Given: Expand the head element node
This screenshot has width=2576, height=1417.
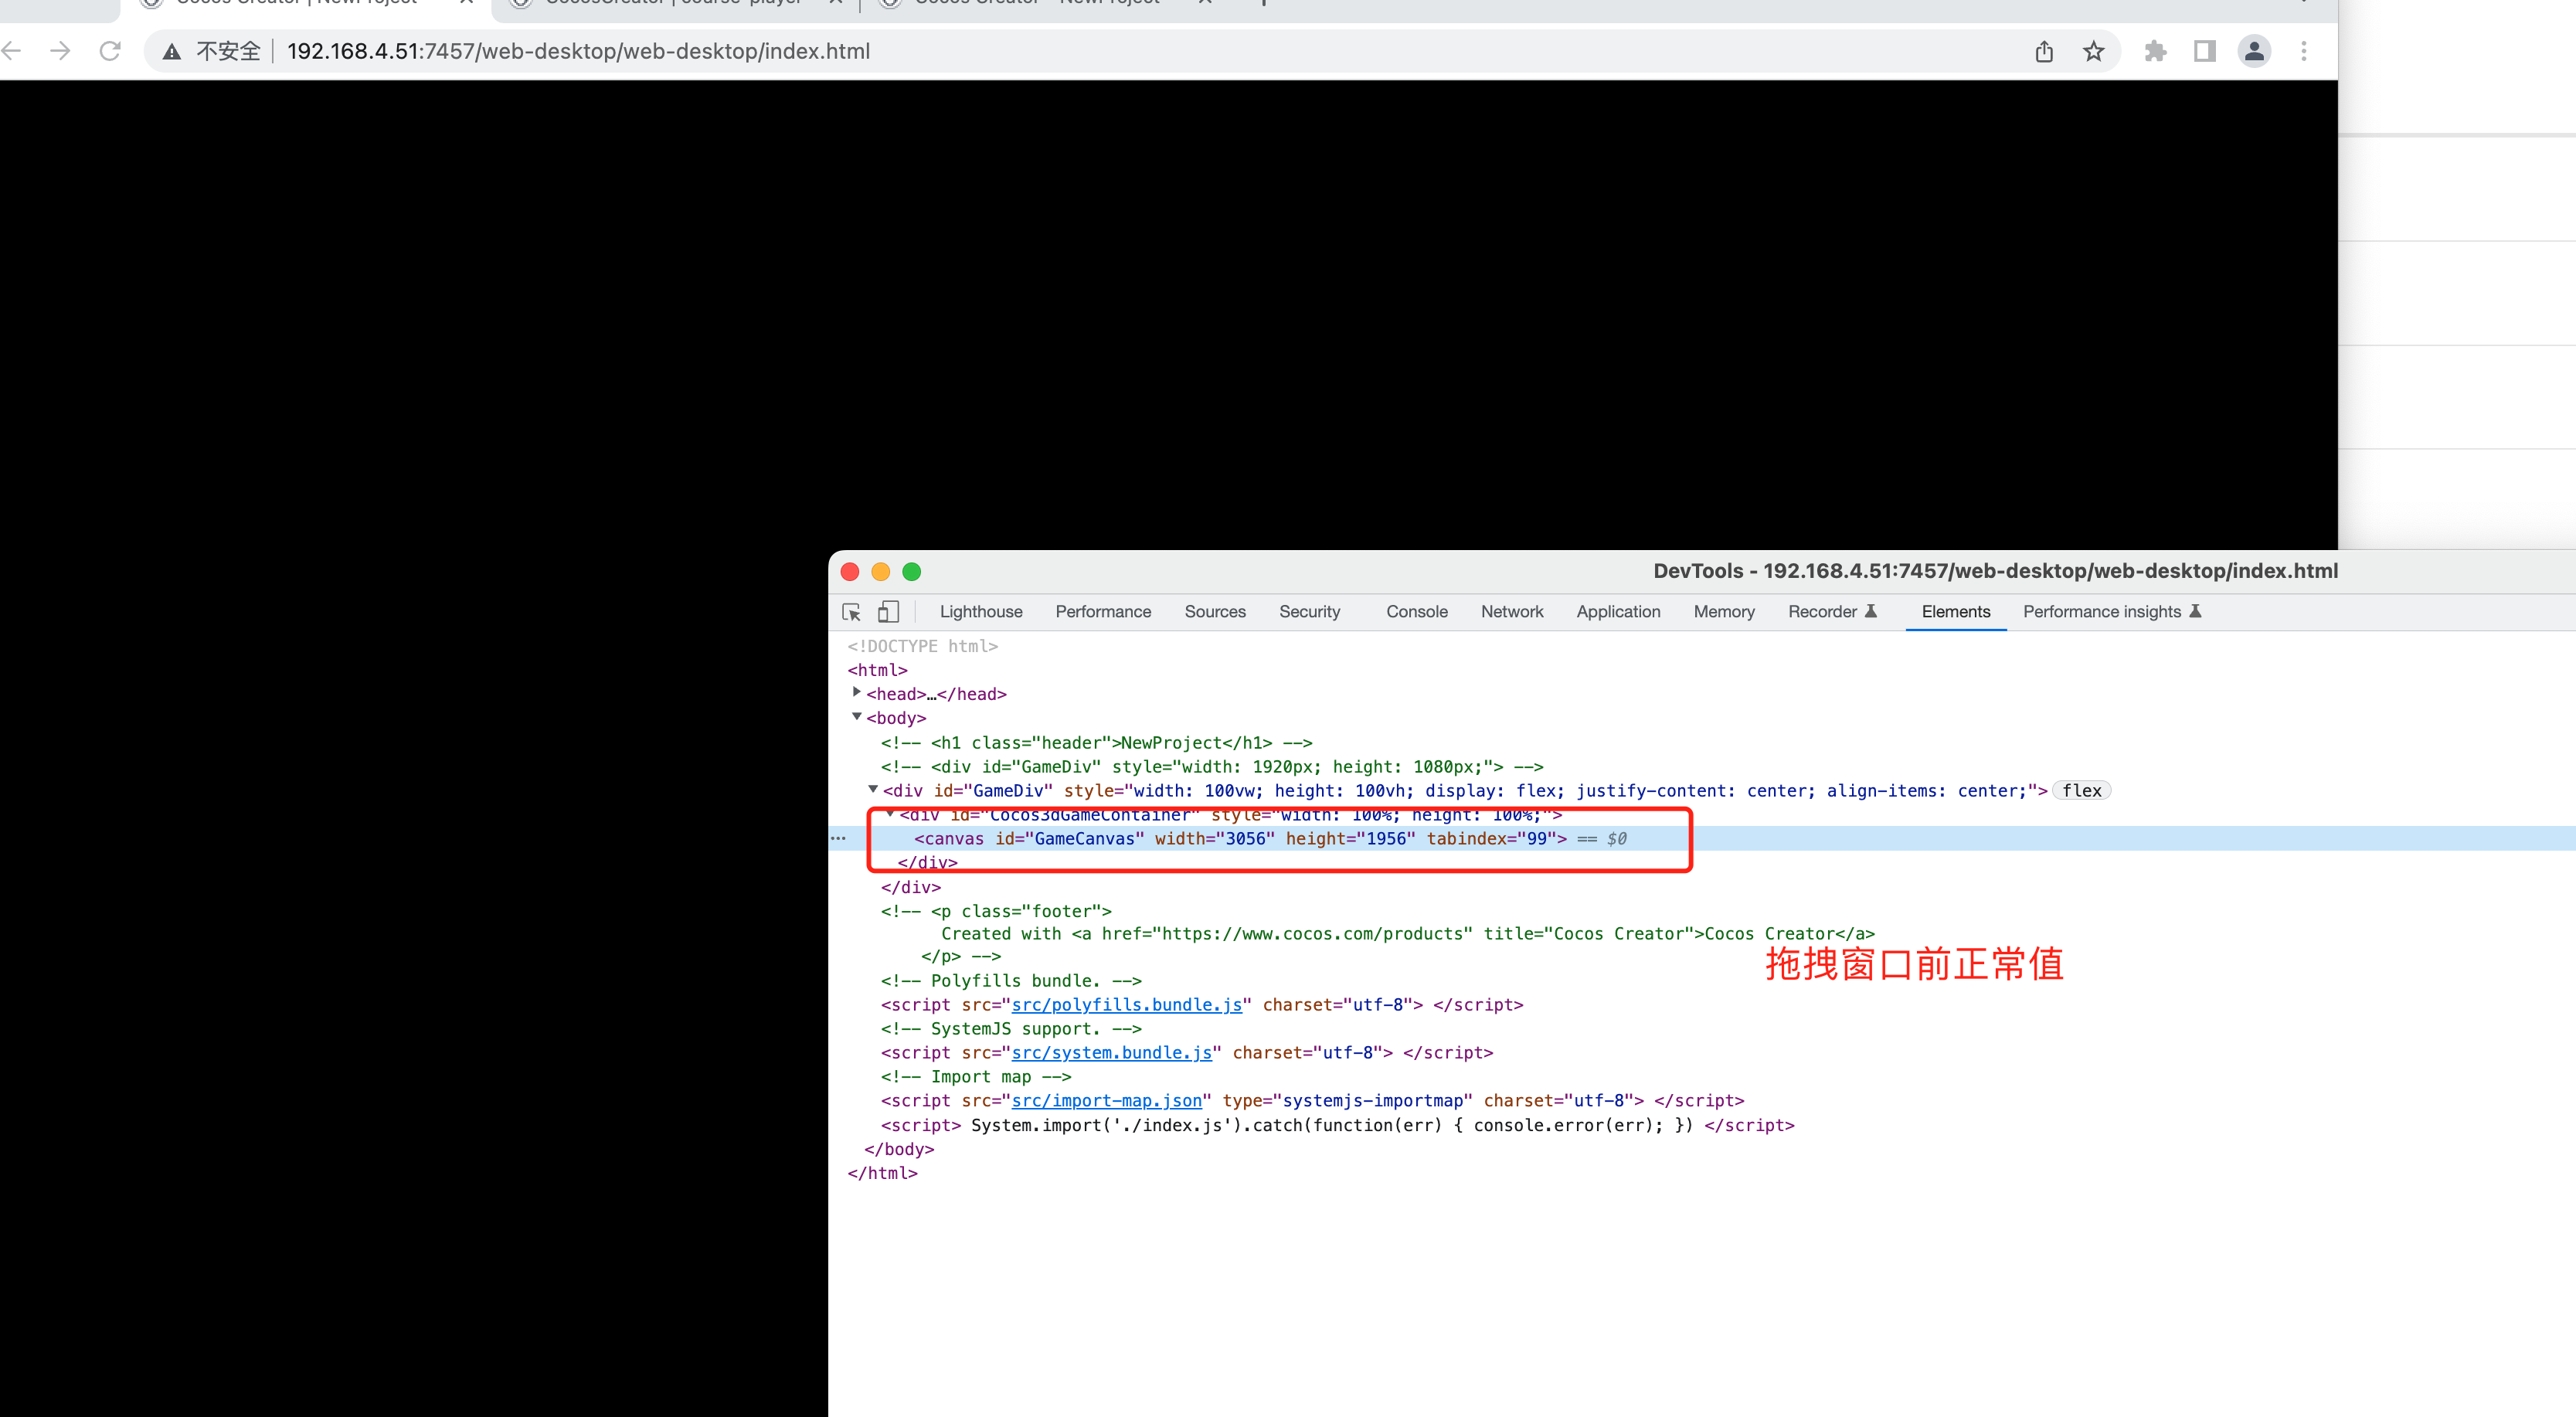Looking at the screenshot, I should (x=857, y=692).
